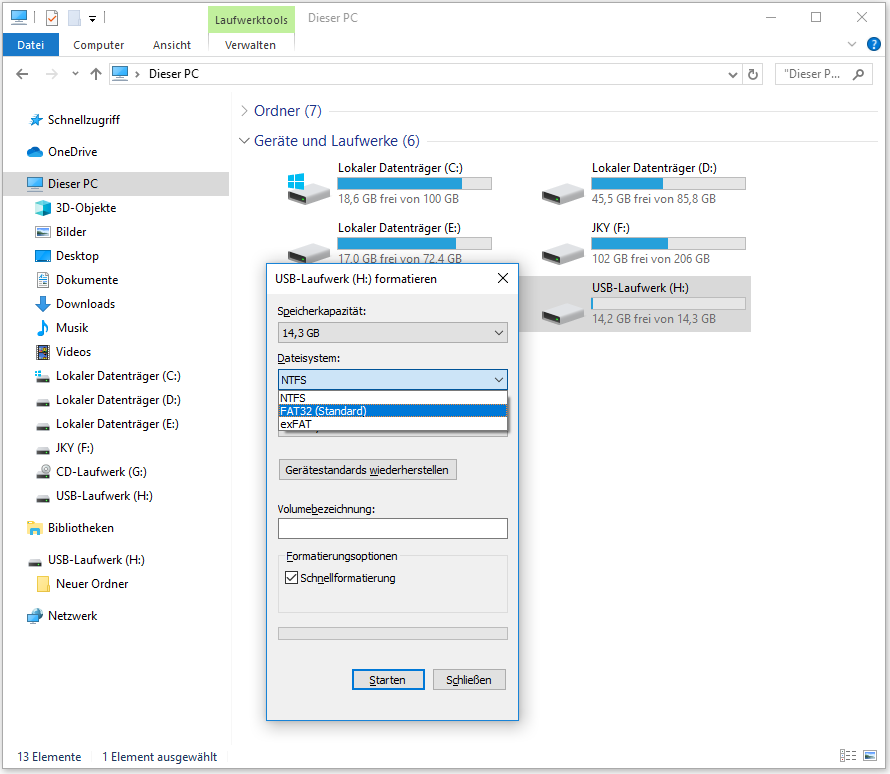
Task: Choose NTFS from the file system list
Action: (x=392, y=398)
